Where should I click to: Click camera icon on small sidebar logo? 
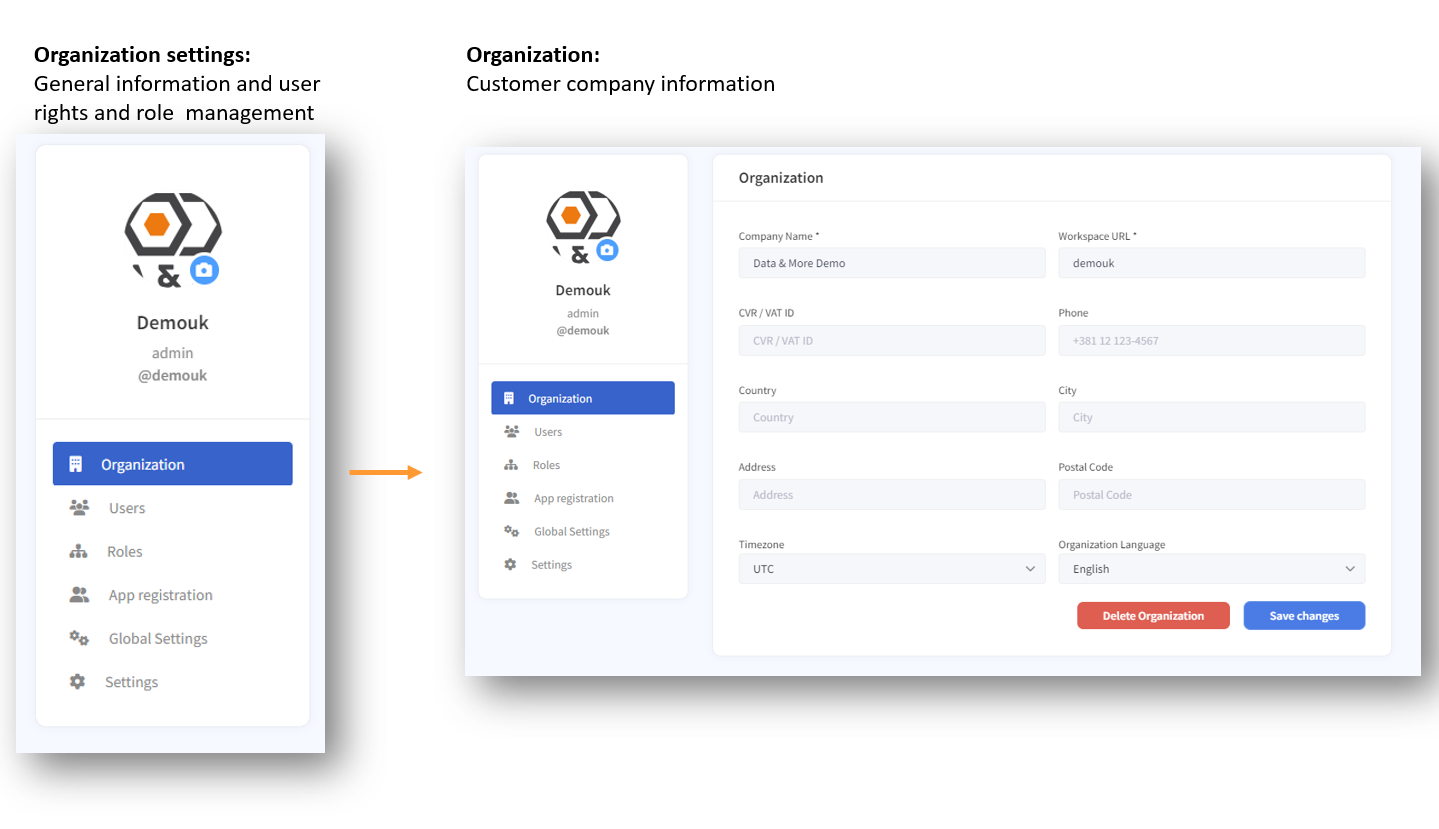[607, 250]
